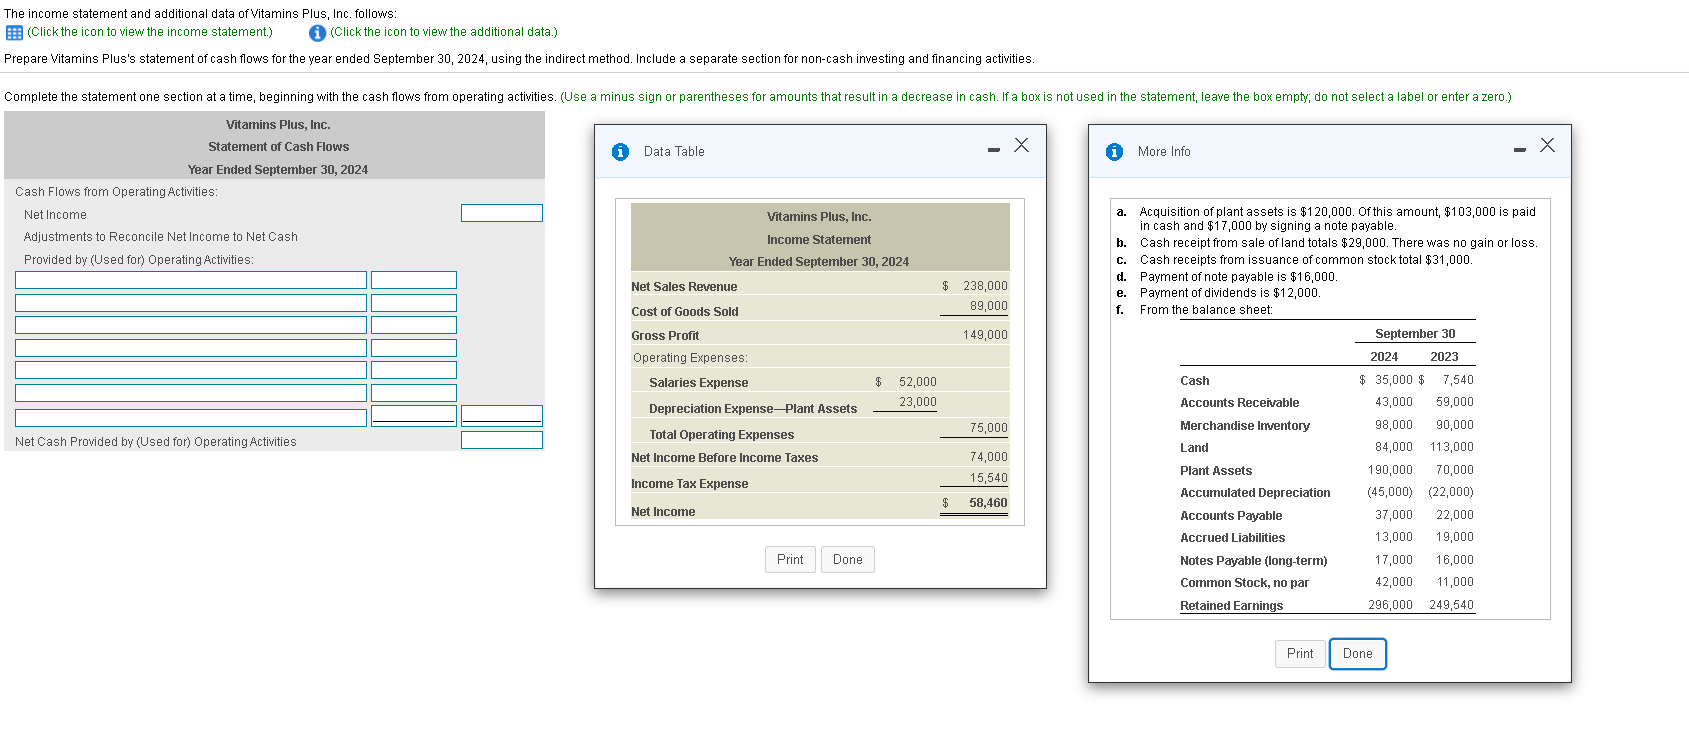Select the sixth adjustment amount box
1689x739 pixels.
coord(414,393)
